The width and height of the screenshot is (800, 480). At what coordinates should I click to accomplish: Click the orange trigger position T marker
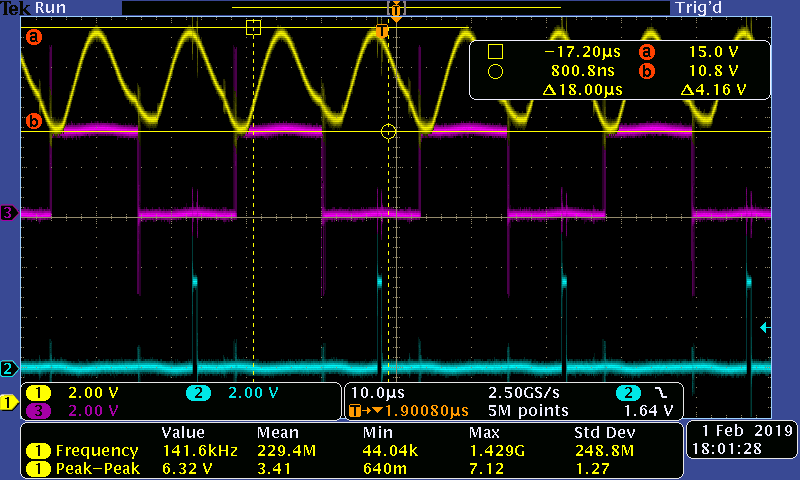382,31
